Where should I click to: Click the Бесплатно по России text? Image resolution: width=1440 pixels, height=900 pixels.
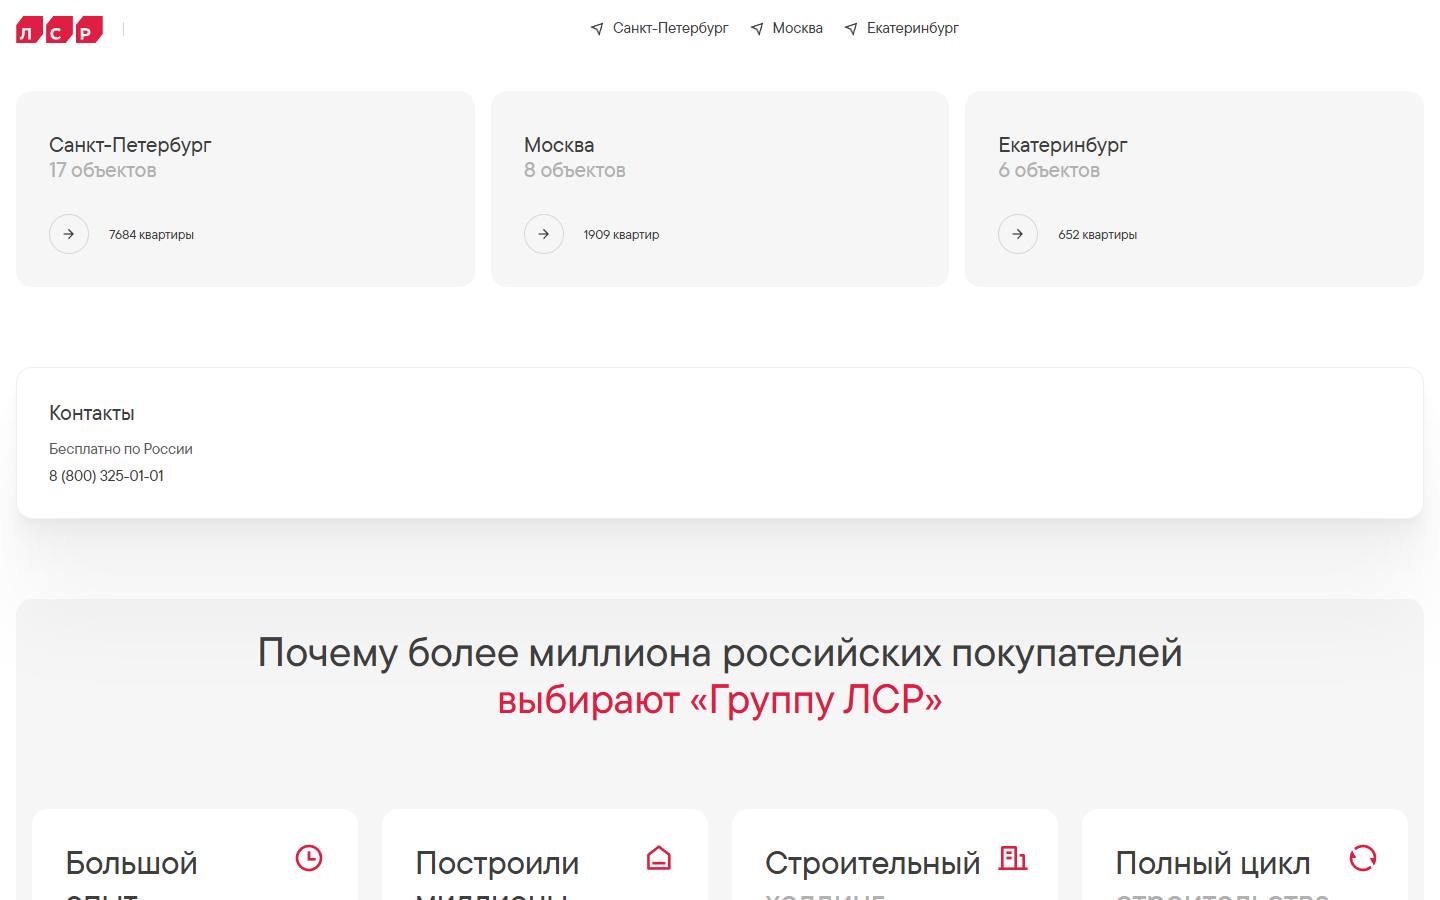(x=121, y=449)
